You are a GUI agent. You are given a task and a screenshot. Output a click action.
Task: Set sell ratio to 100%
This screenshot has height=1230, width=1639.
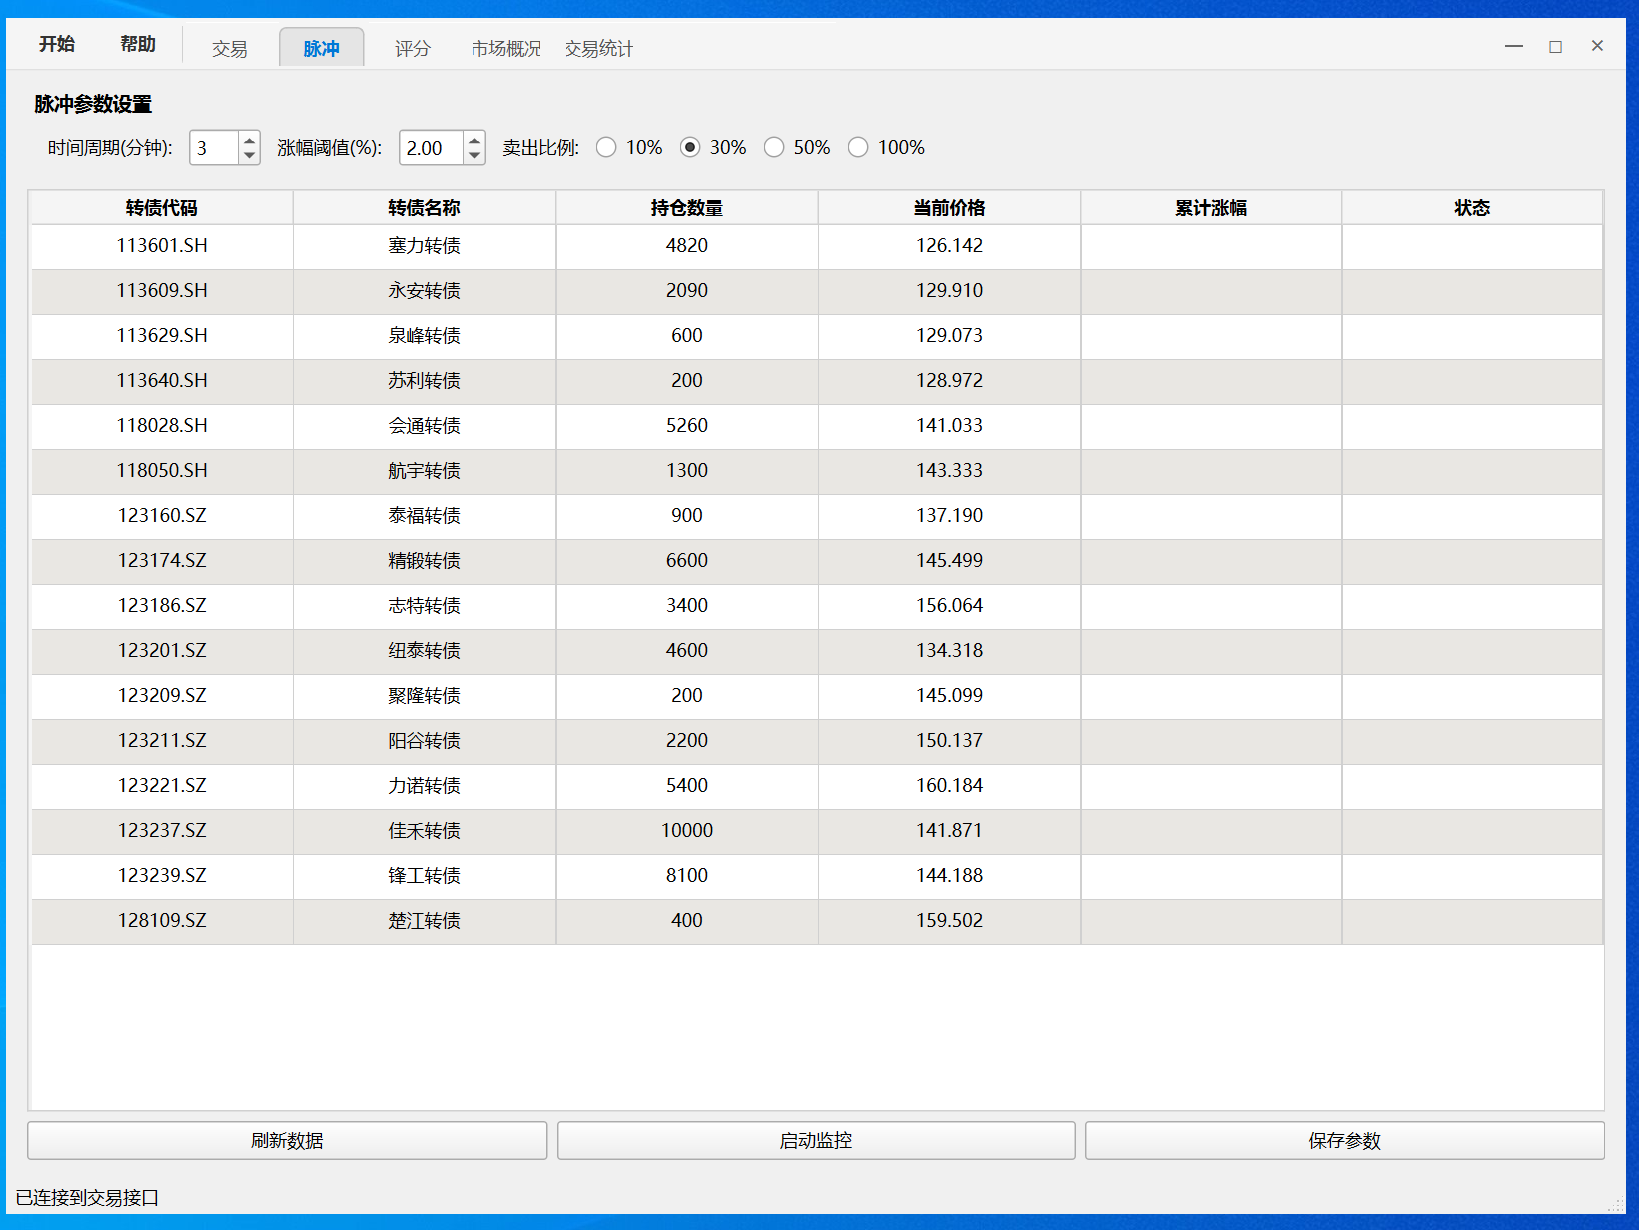(858, 148)
